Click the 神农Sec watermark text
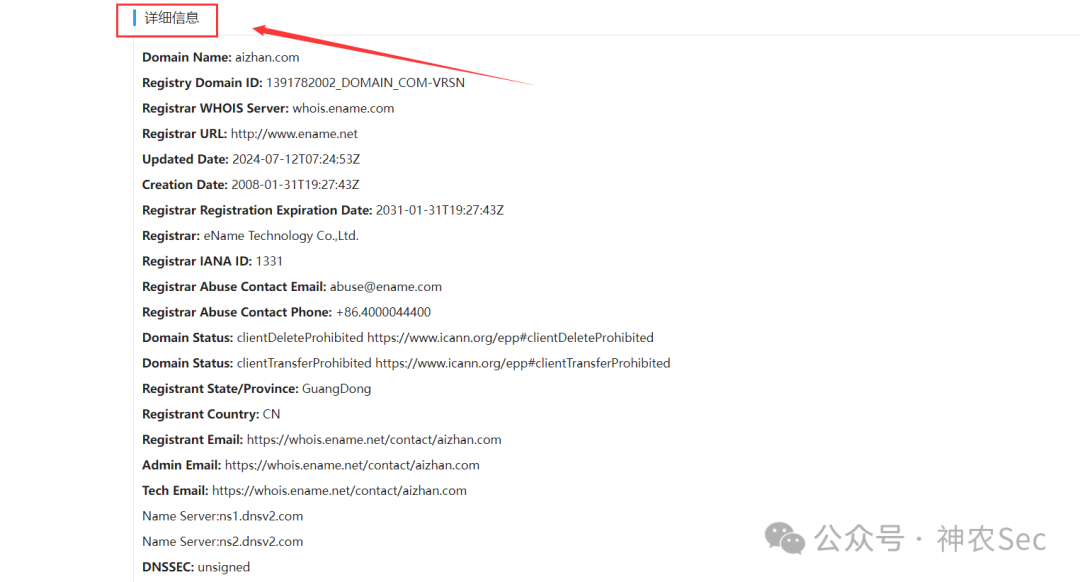Viewport: 1080px width, 582px height. tap(991, 540)
